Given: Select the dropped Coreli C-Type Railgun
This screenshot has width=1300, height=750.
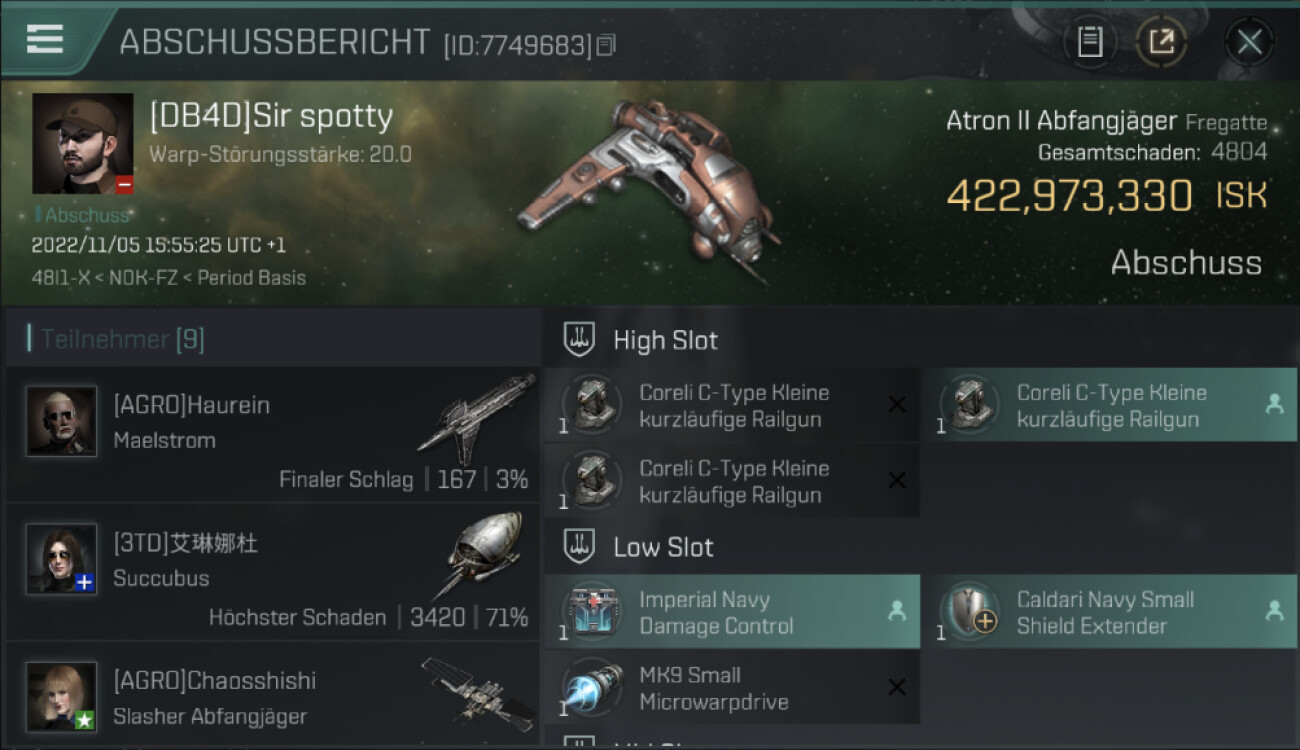Looking at the screenshot, I should 1110,405.
